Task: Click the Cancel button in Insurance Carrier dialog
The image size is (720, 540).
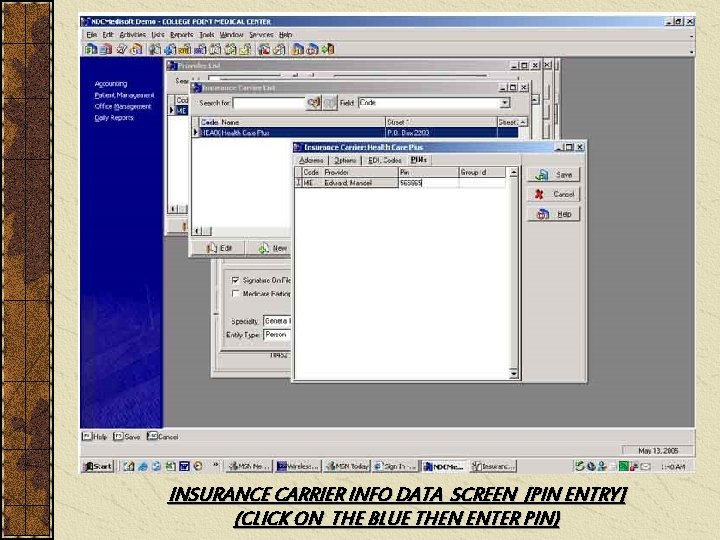Action: pyautogui.click(x=554, y=194)
